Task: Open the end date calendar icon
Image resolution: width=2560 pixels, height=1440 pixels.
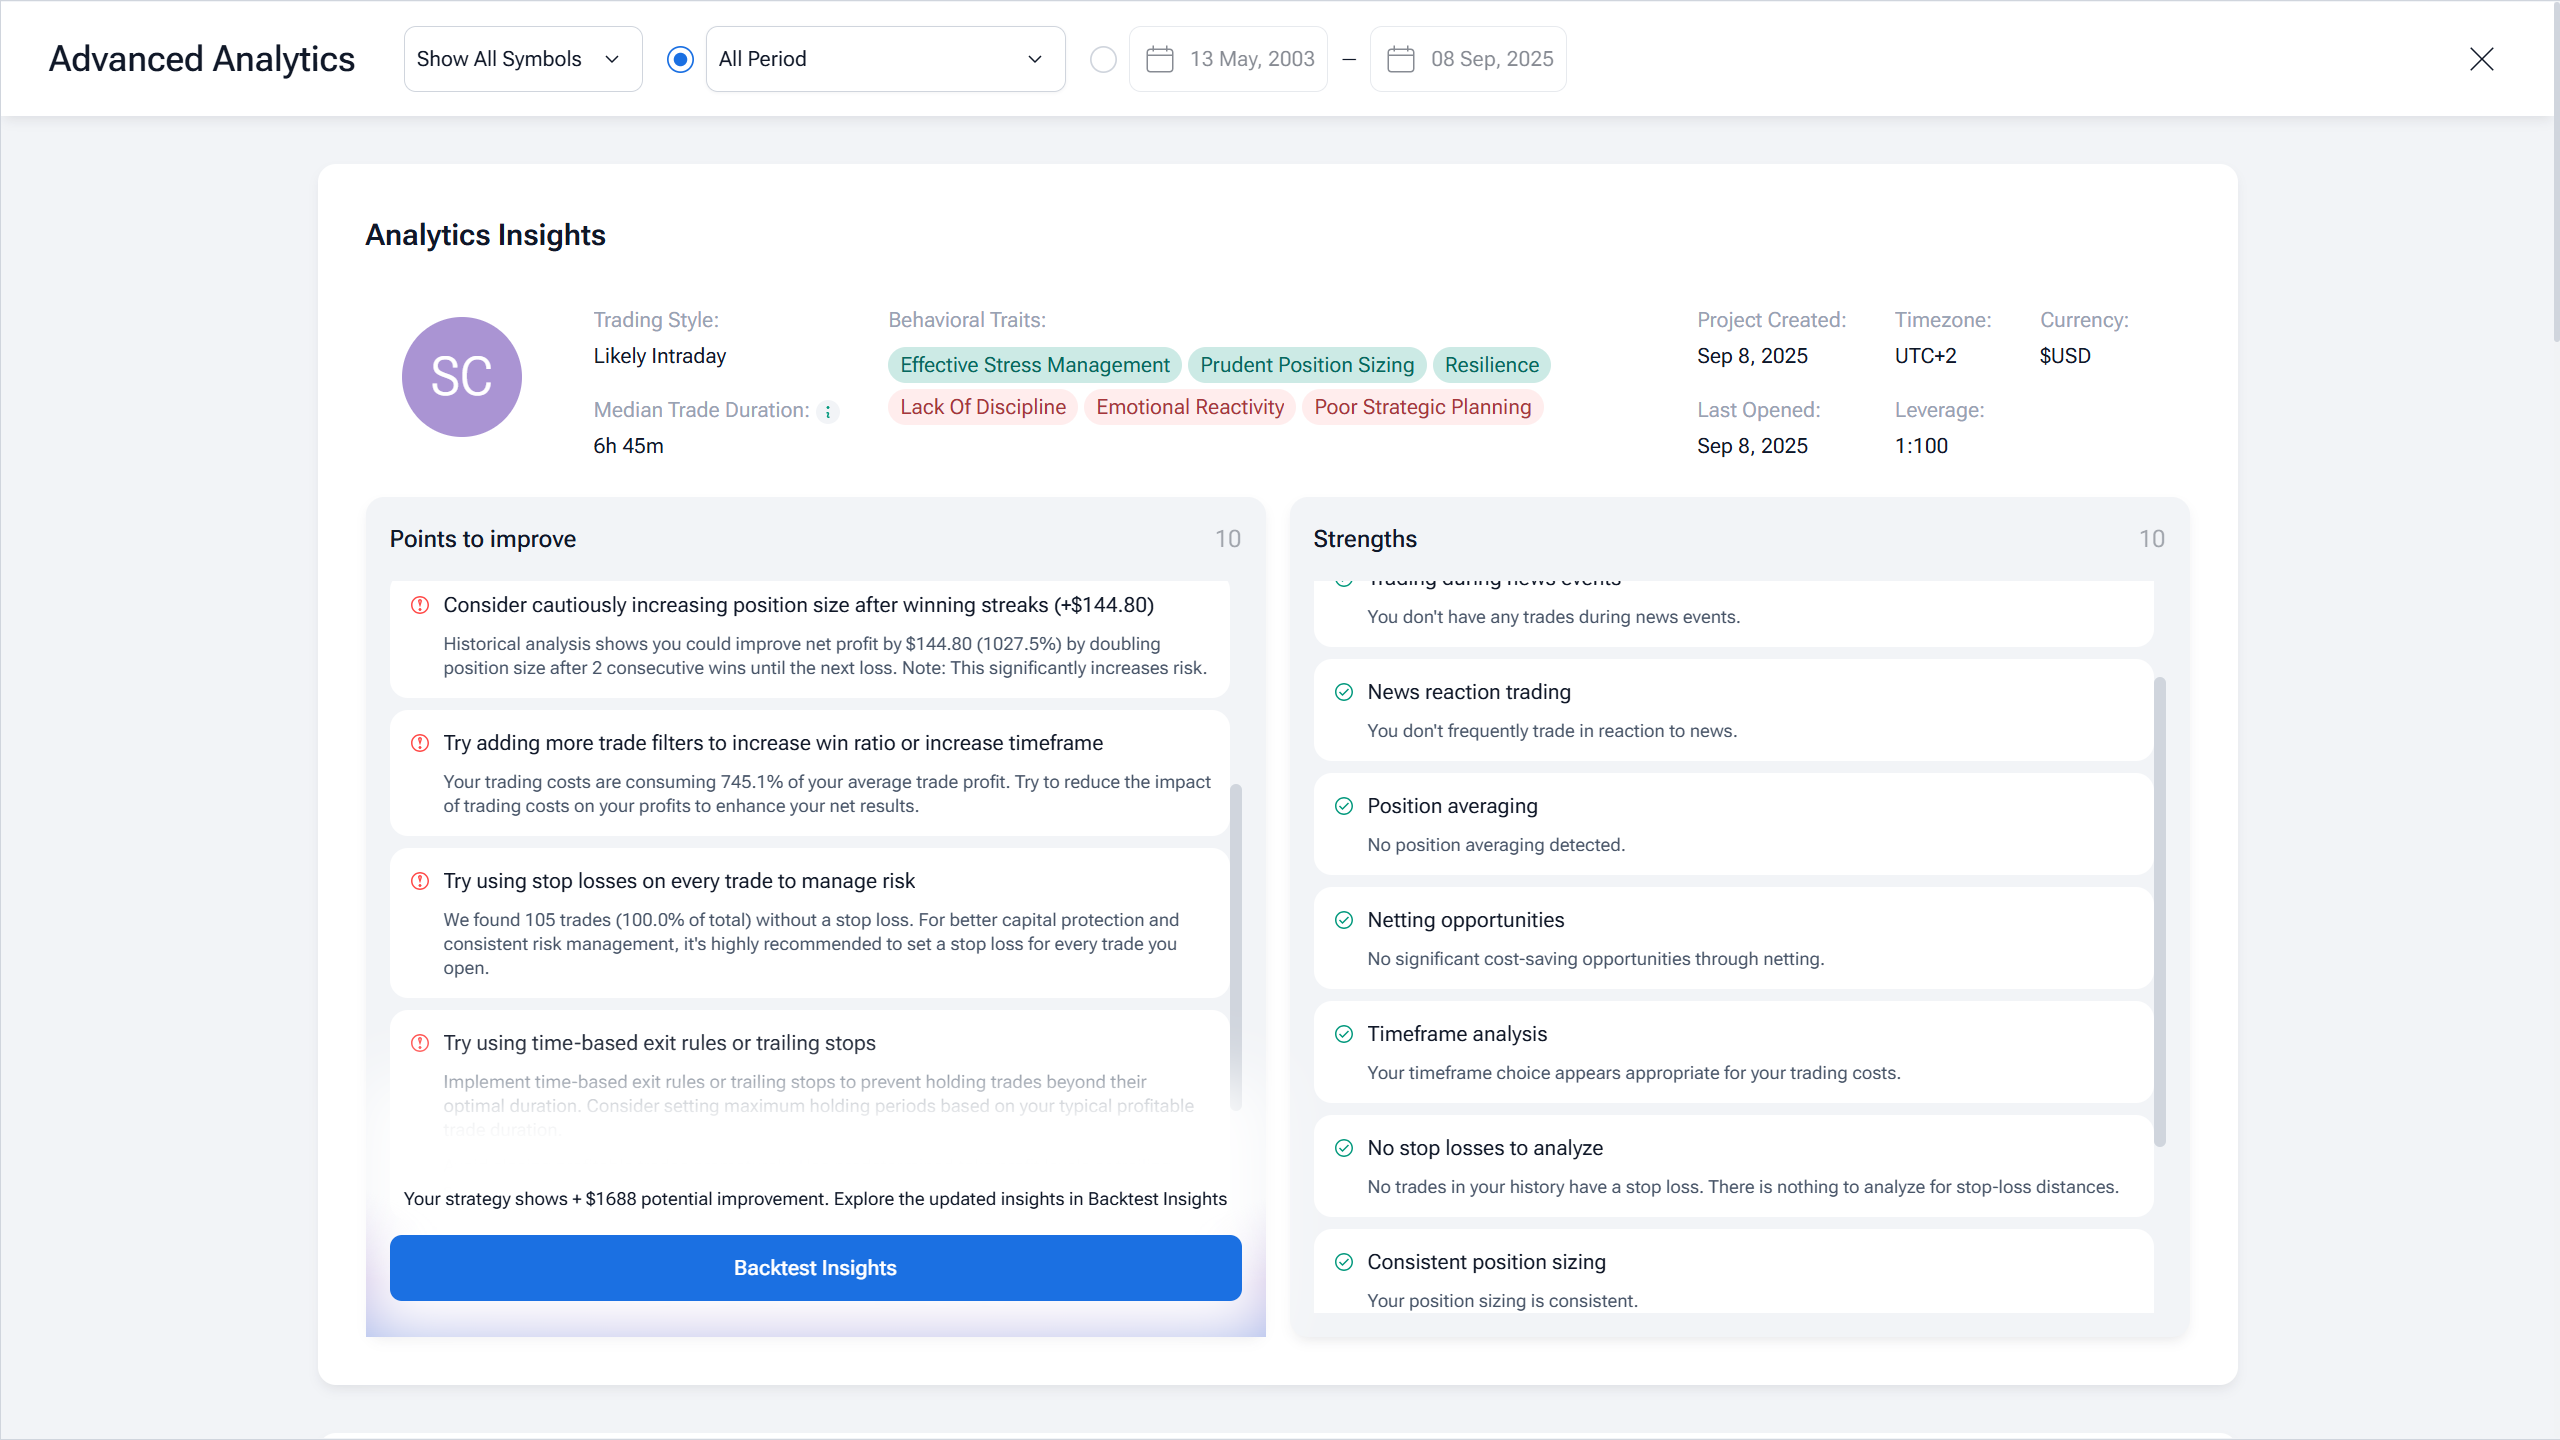Action: (1400, 59)
